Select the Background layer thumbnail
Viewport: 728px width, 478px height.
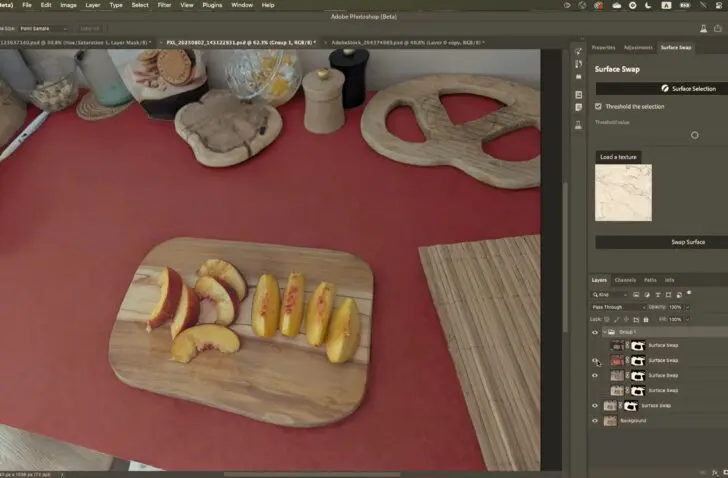tap(610, 421)
